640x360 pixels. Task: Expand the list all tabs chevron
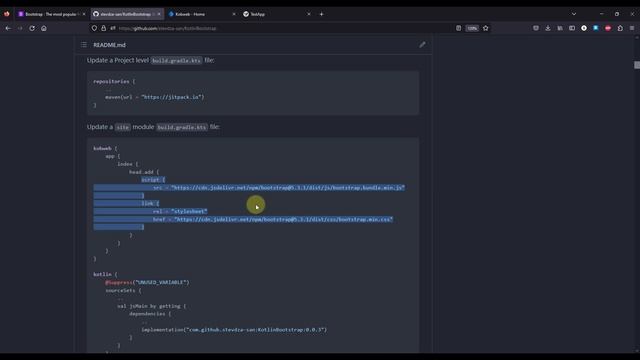pyautogui.click(x=574, y=14)
